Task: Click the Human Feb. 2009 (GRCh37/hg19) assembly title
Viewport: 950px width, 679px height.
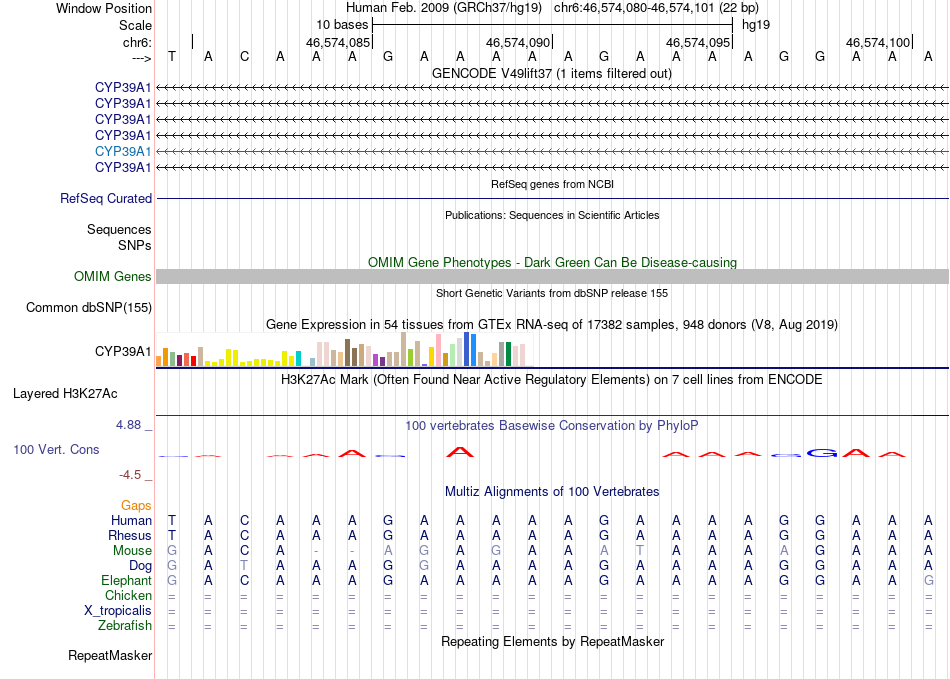Action: 445,8
